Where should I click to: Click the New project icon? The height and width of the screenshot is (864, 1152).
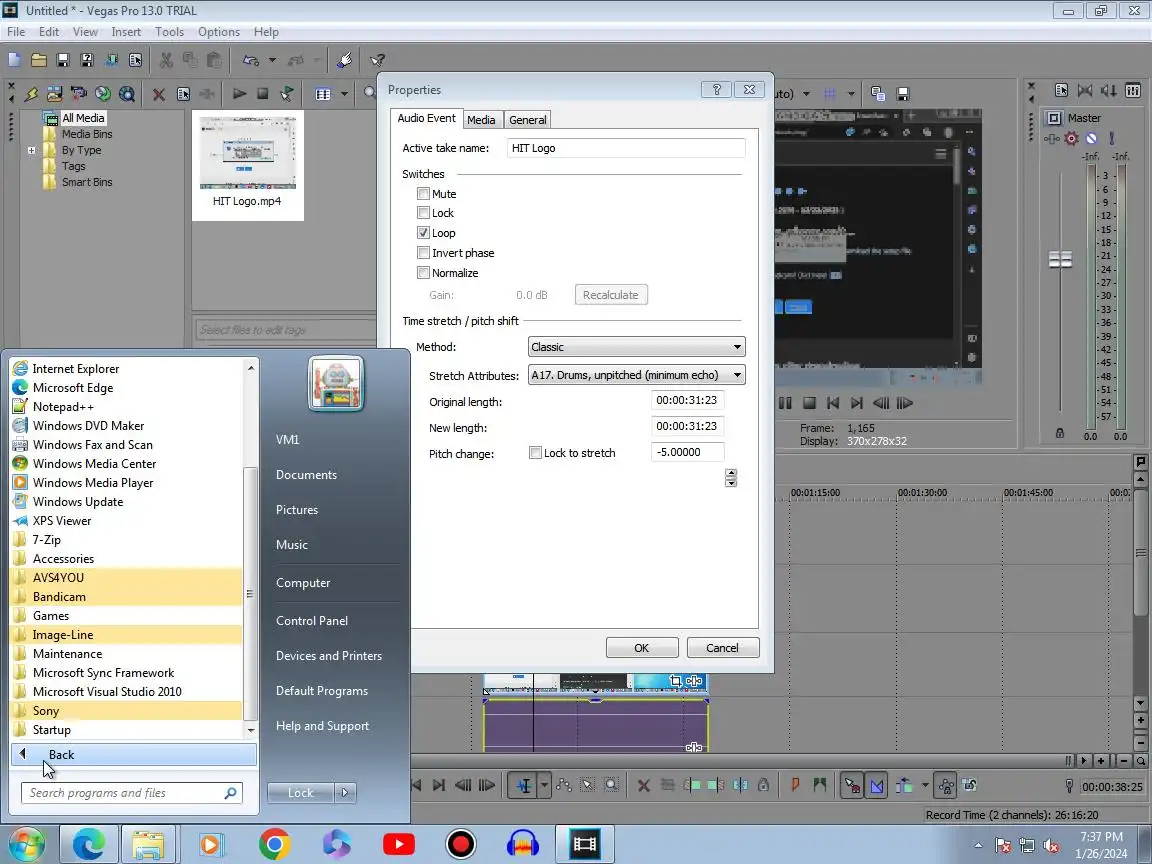tap(14, 60)
